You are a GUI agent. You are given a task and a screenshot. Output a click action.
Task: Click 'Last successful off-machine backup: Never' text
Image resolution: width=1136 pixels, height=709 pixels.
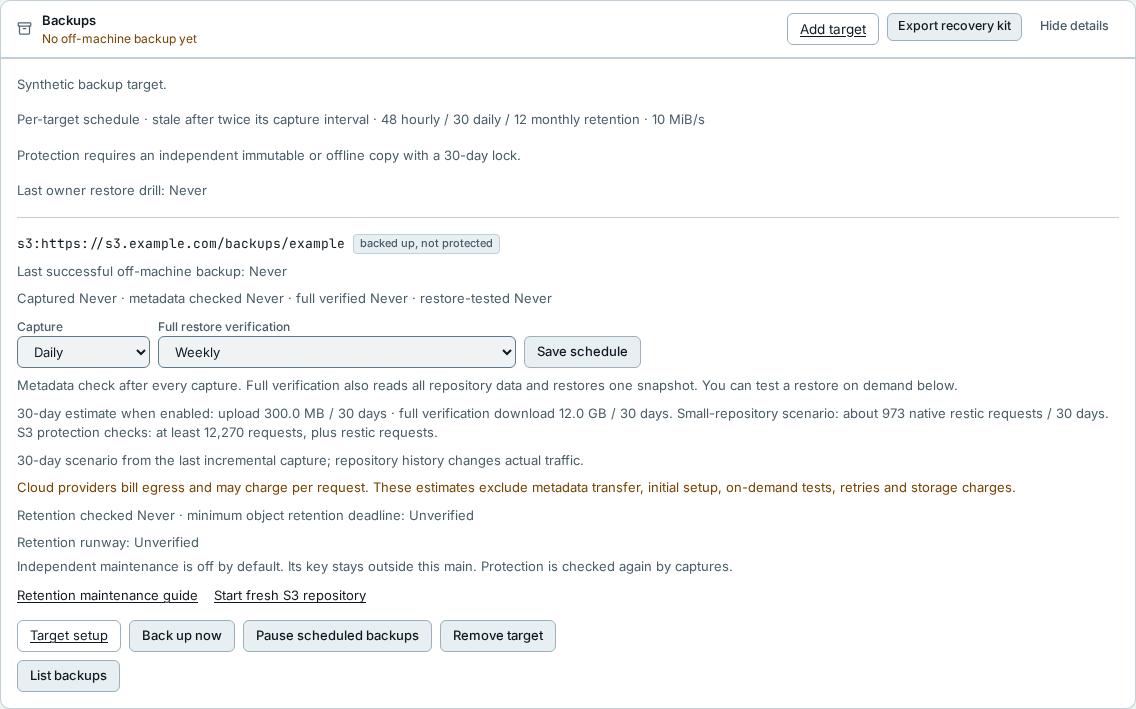click(x=152, y=272)
